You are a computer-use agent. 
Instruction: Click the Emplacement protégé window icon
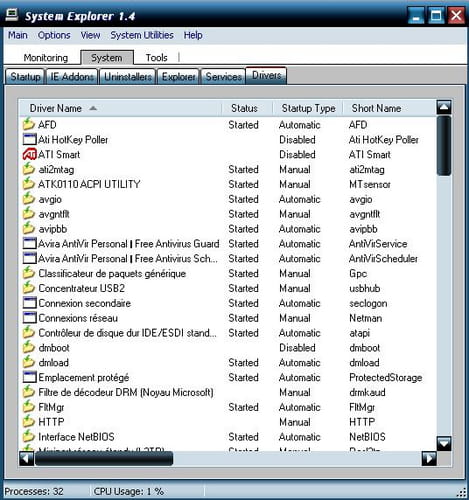tap(29, 377)
